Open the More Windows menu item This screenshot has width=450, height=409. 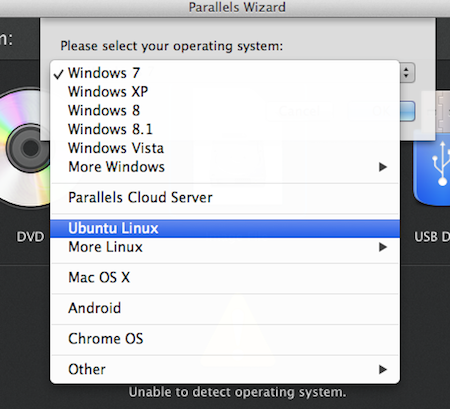point(225,167)
